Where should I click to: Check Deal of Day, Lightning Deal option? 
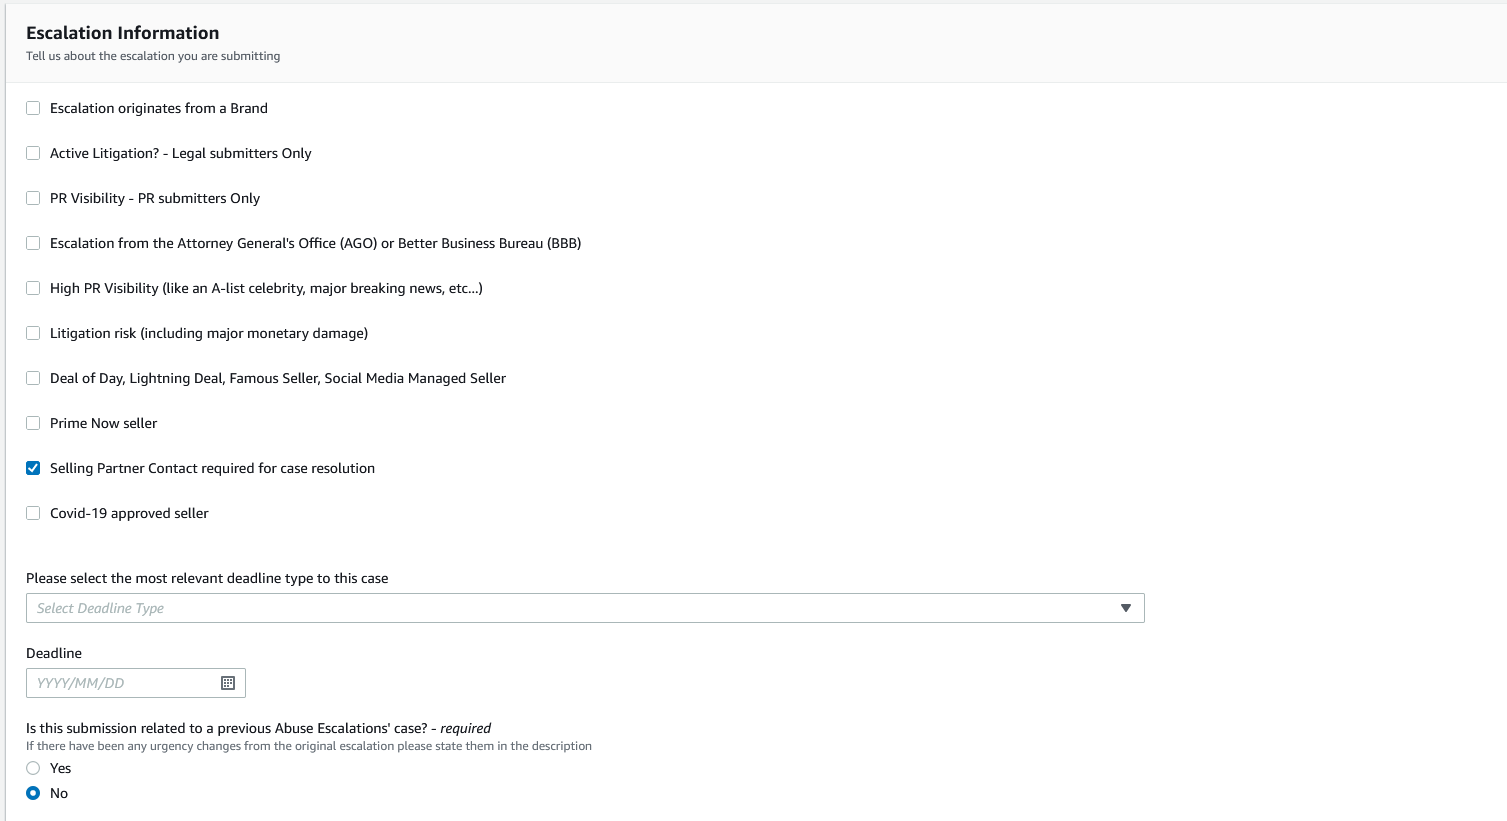(33, 378)
